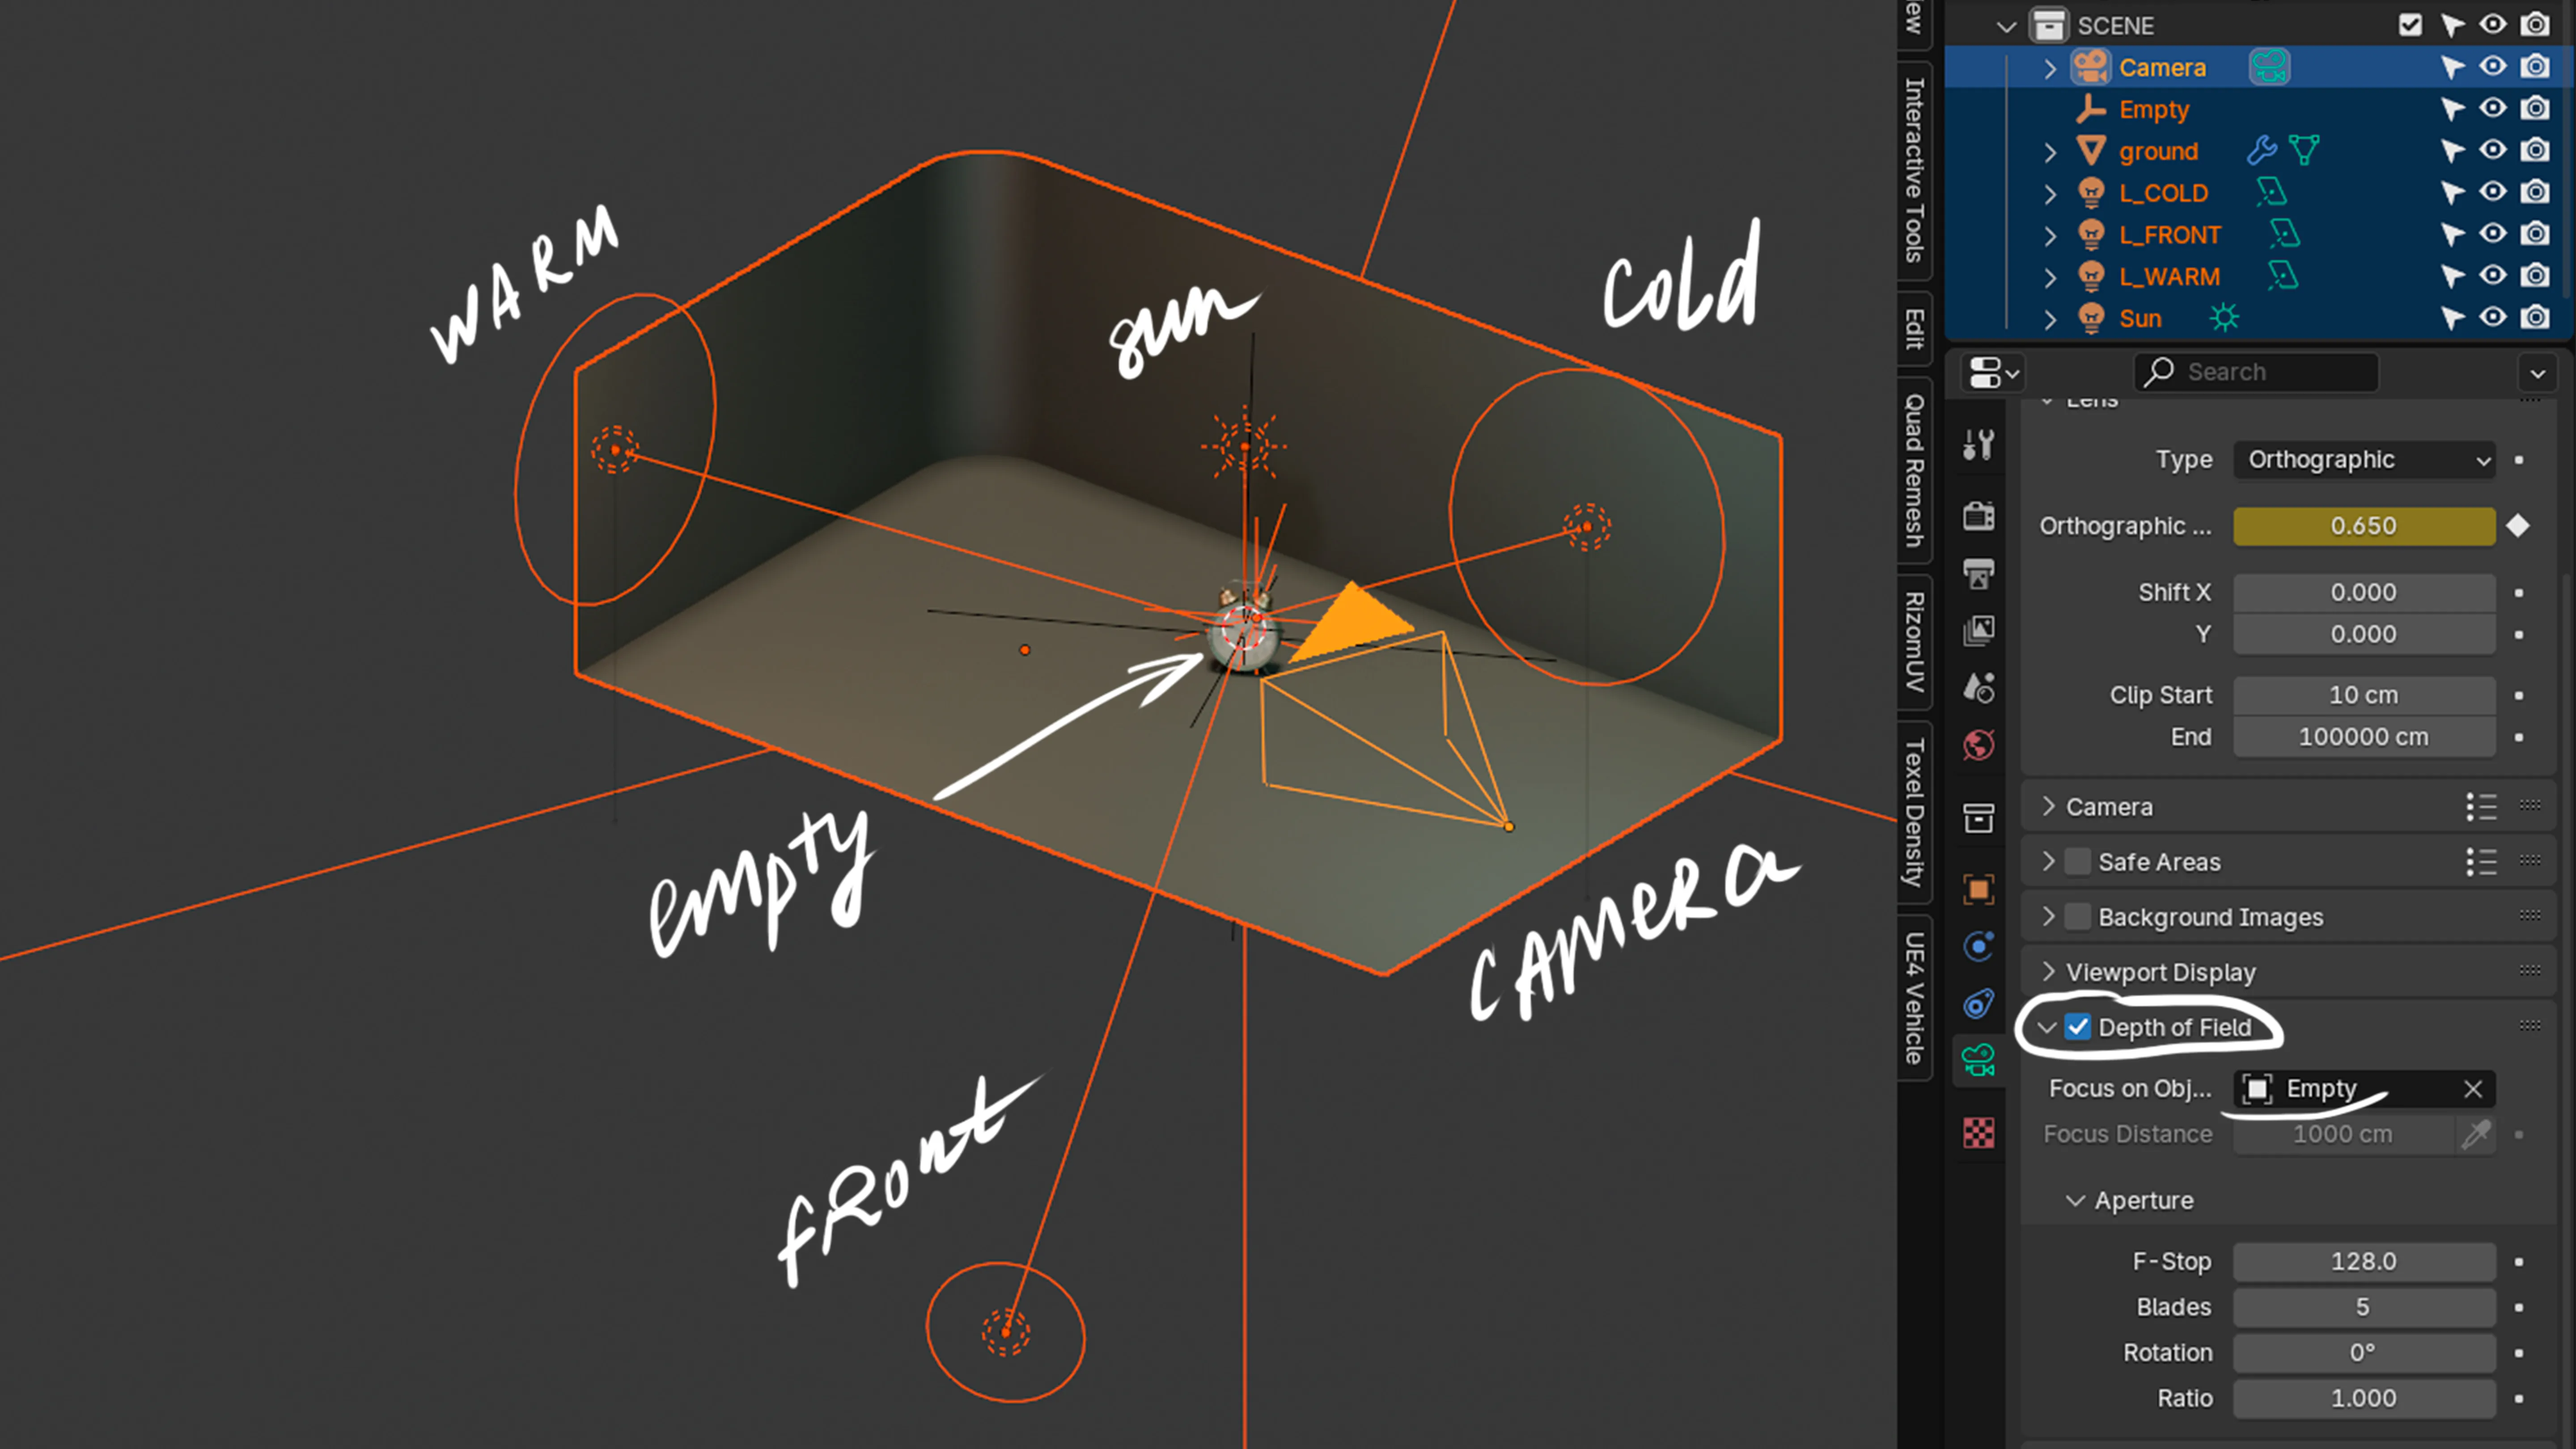Open the Interactive Tools sidebar tab
Viewport: 2576px width, 1449px height.
tap(1914, 170)
